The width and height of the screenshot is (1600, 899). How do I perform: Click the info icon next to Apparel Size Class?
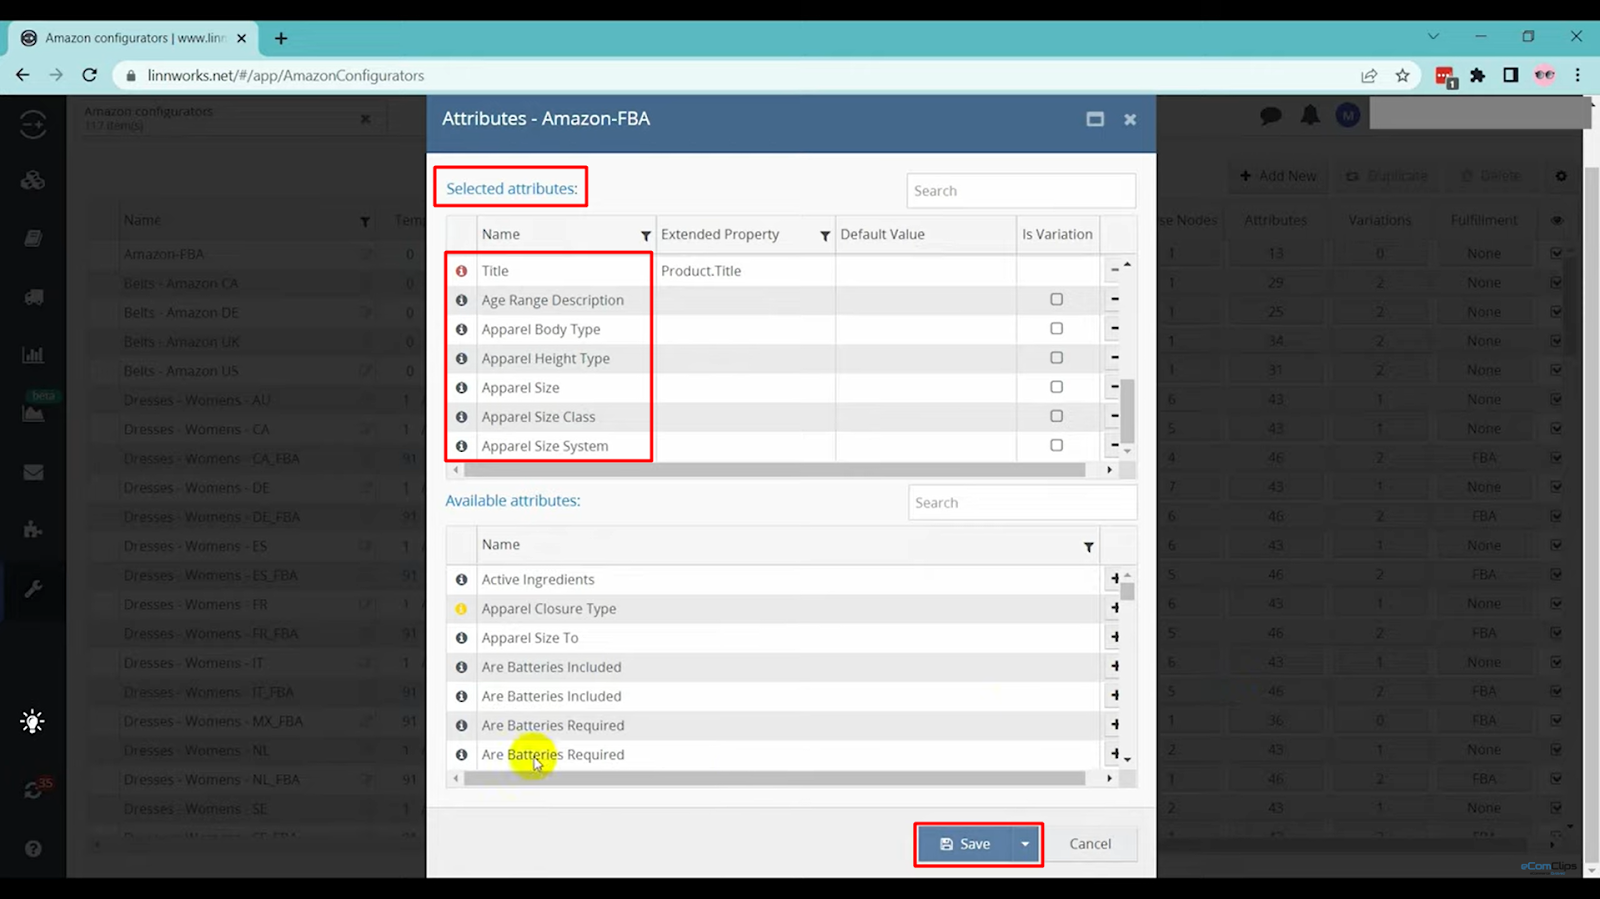pos(461,417)
